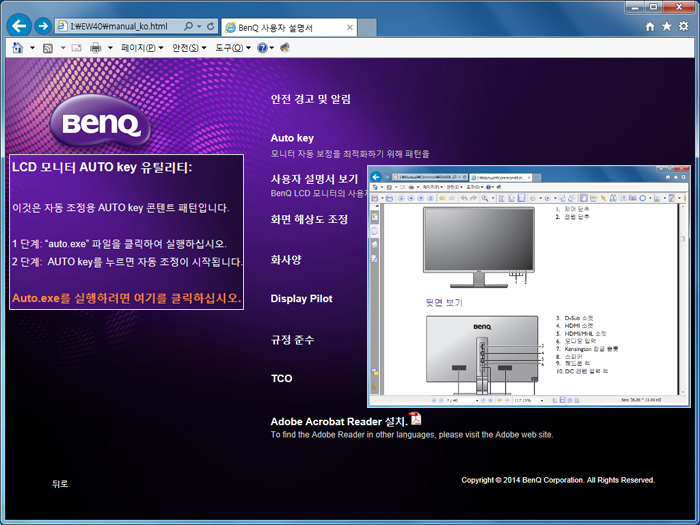This screenshot has width=700, height=525.
Task: Click the browser Back arrow button
Action: (x=18, y=25)
